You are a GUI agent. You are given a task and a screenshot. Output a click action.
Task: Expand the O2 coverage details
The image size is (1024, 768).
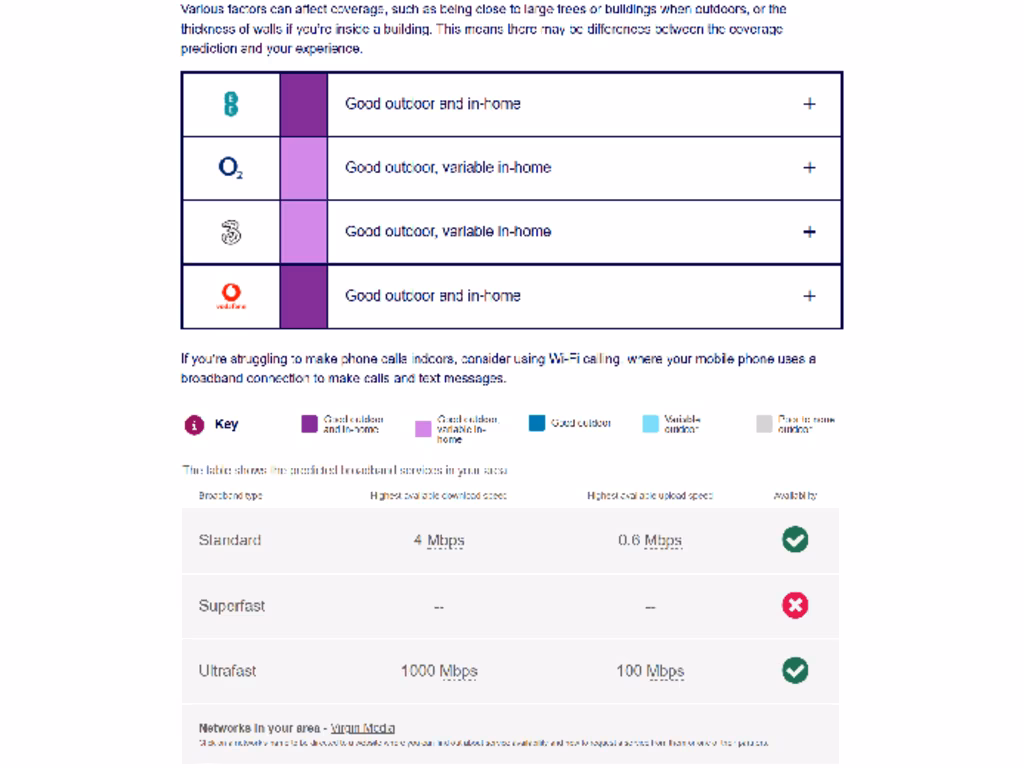809,168
